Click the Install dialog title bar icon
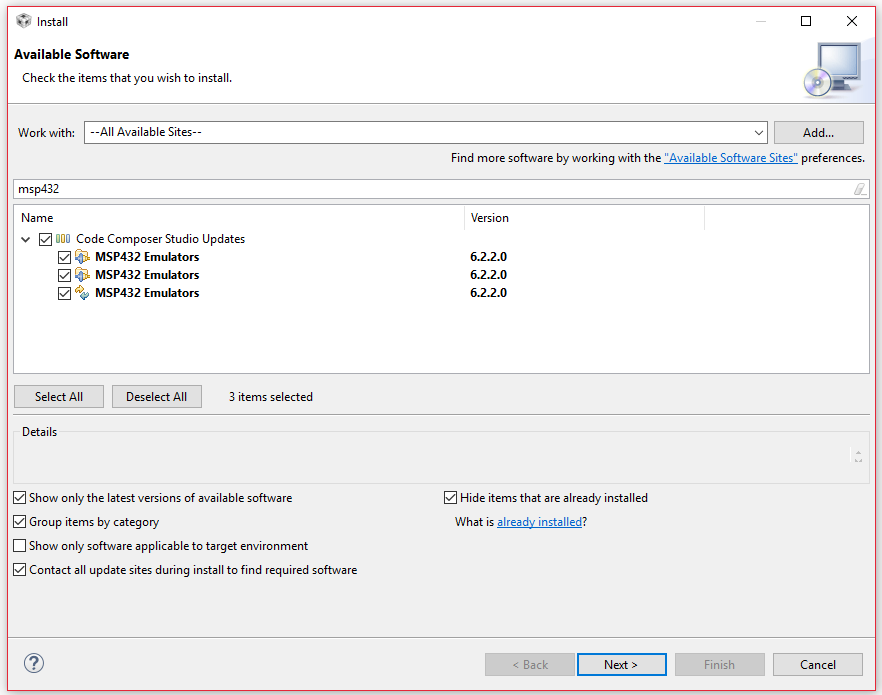Viewport: 882px width, 695px height. (23, 21)
